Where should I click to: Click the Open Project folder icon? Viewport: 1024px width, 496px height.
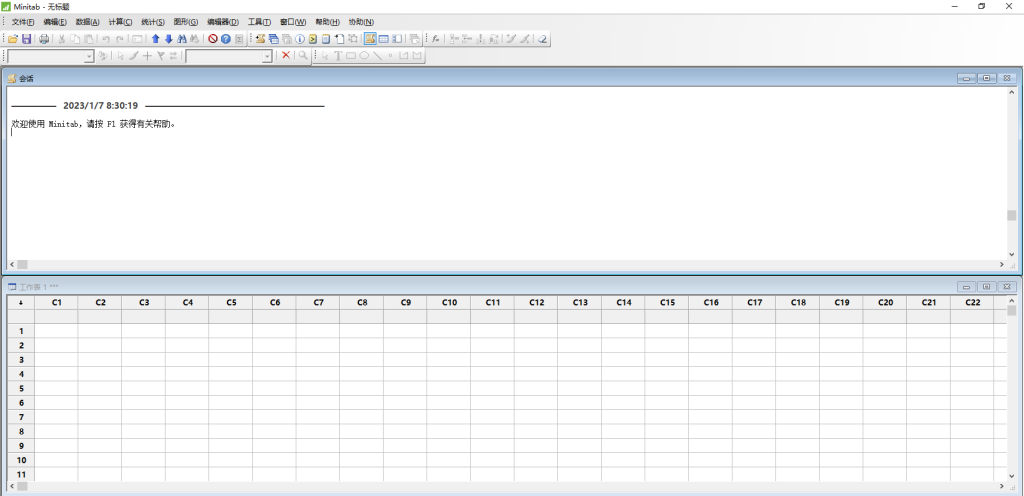click(13, 39)
